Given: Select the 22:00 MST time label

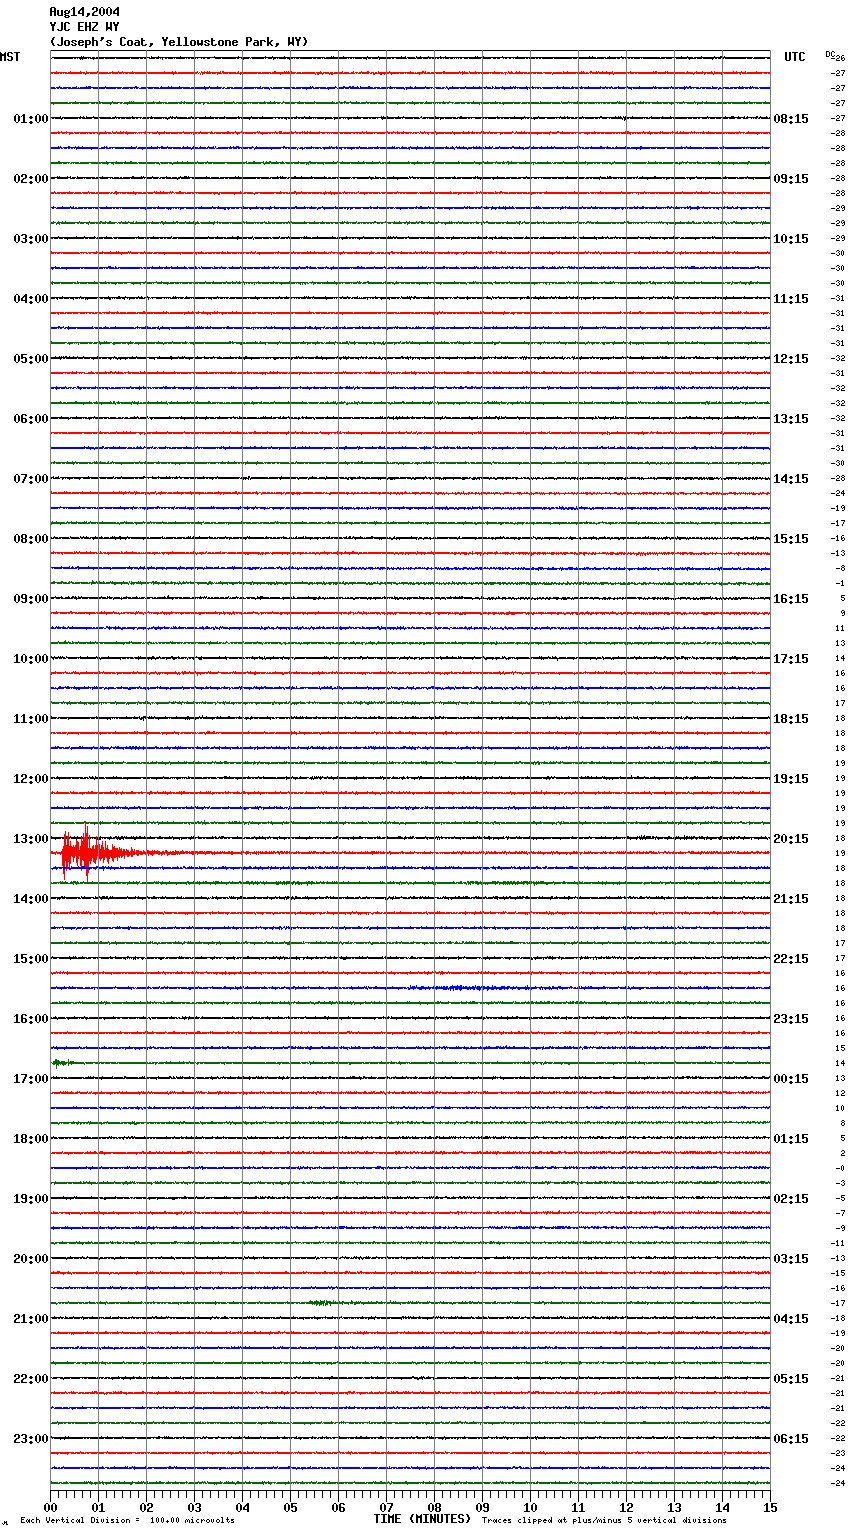Looking at the screenshot, I should (x=31, y=1379).
